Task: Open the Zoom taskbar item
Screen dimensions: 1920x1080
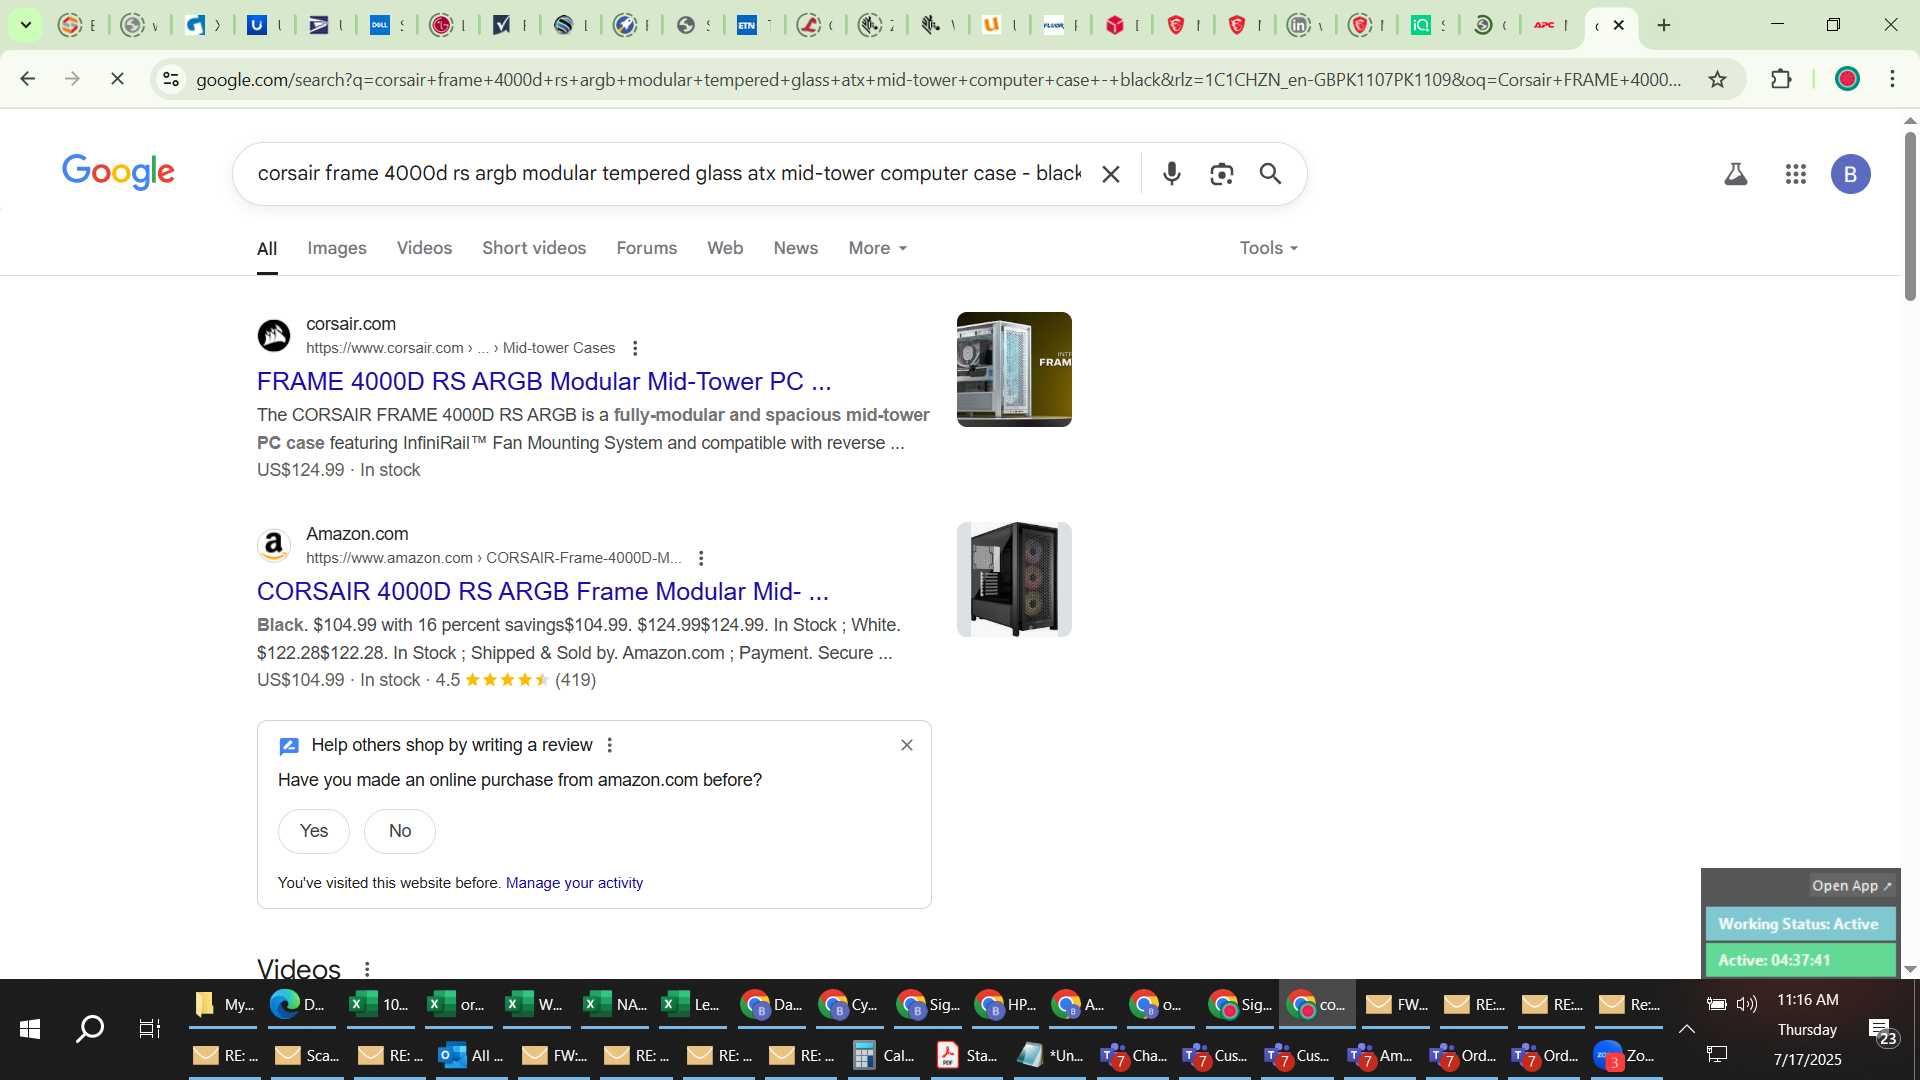Action: (x=1625, y=1055)
